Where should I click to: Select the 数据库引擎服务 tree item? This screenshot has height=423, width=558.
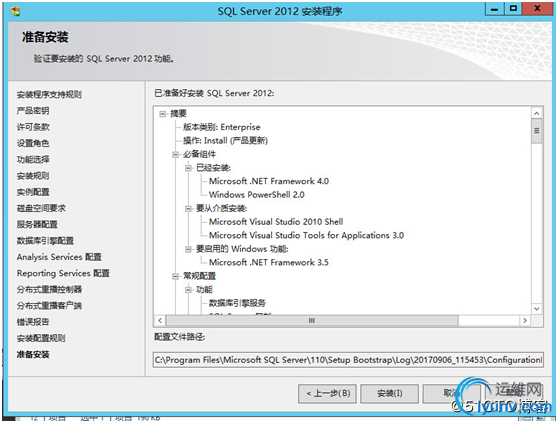pos(237,303)
